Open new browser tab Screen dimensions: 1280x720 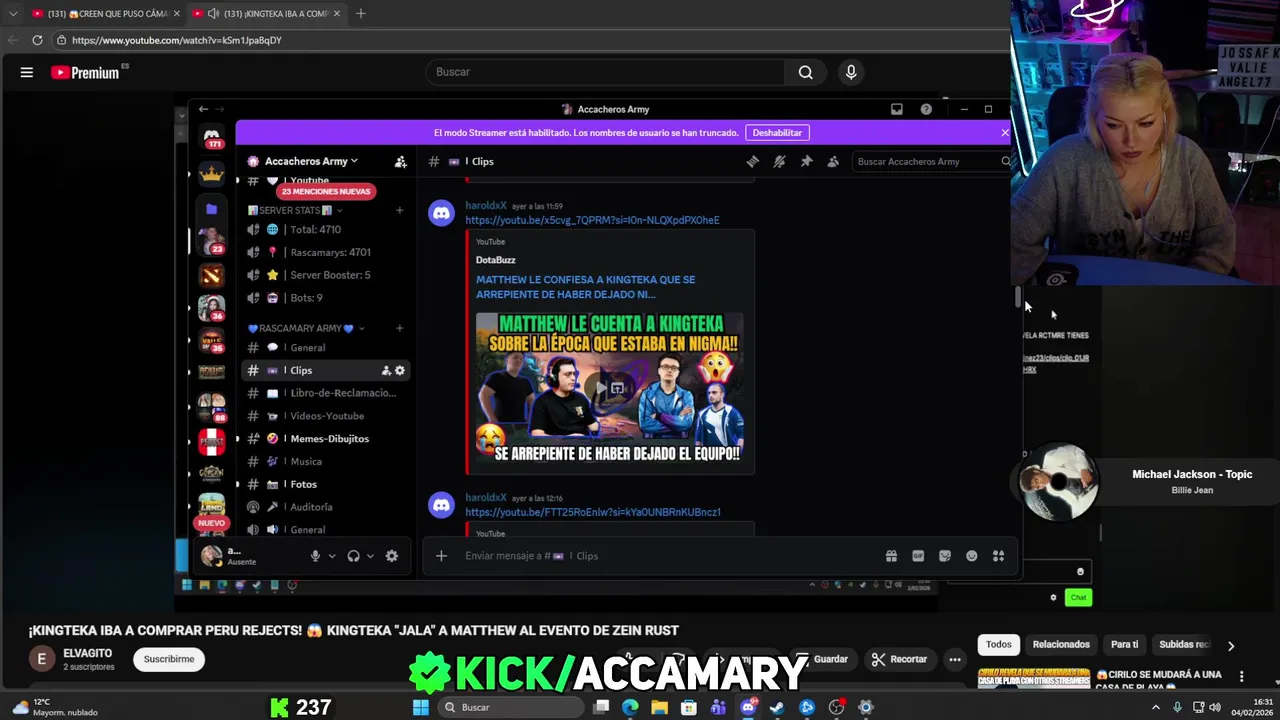(x=361, y=13)
